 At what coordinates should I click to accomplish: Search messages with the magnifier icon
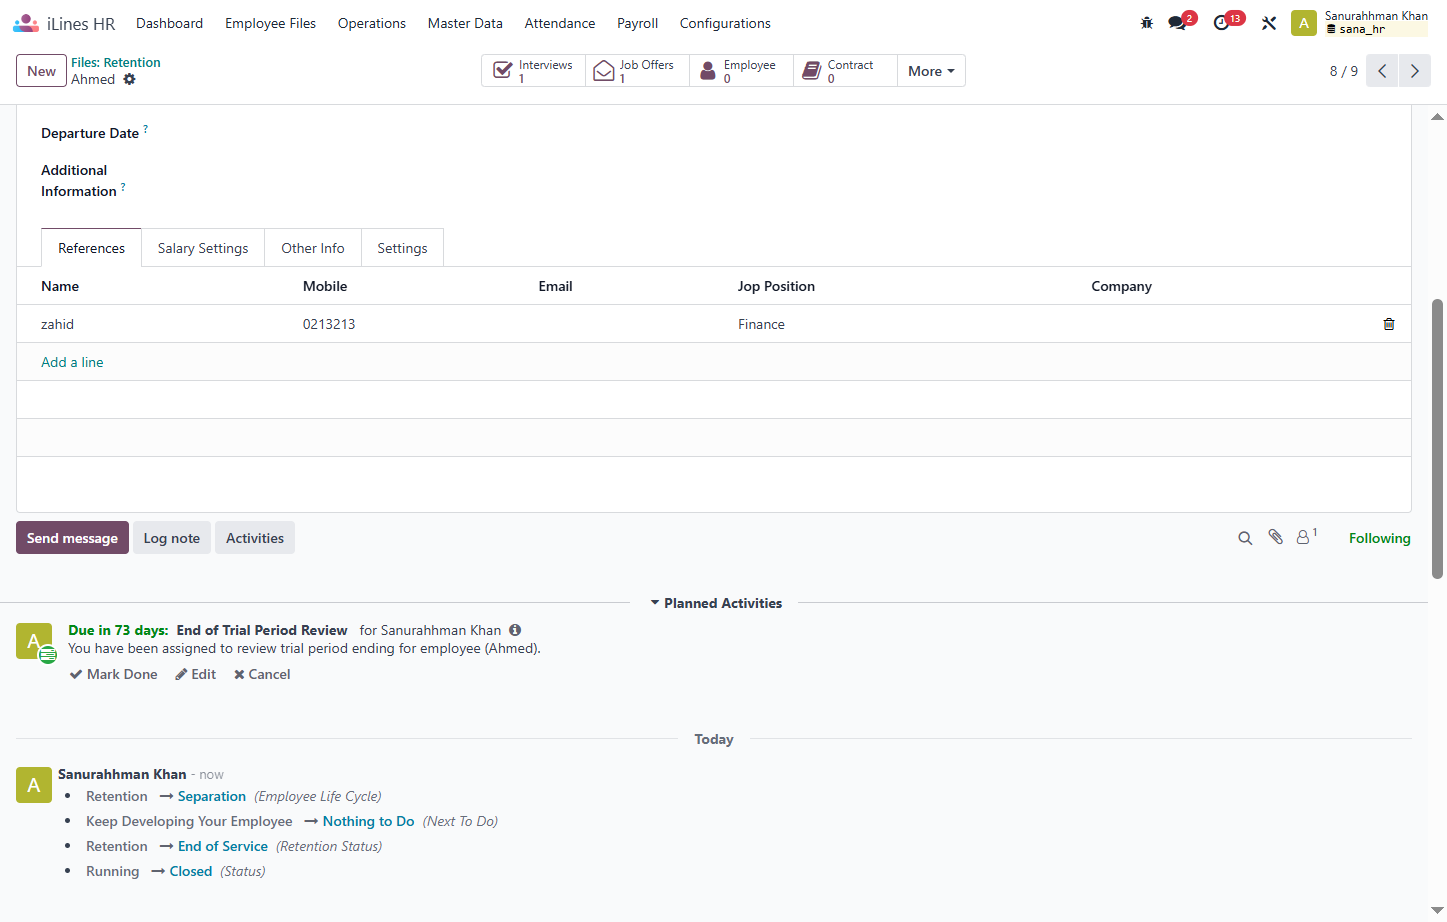tap(1245, 538)
